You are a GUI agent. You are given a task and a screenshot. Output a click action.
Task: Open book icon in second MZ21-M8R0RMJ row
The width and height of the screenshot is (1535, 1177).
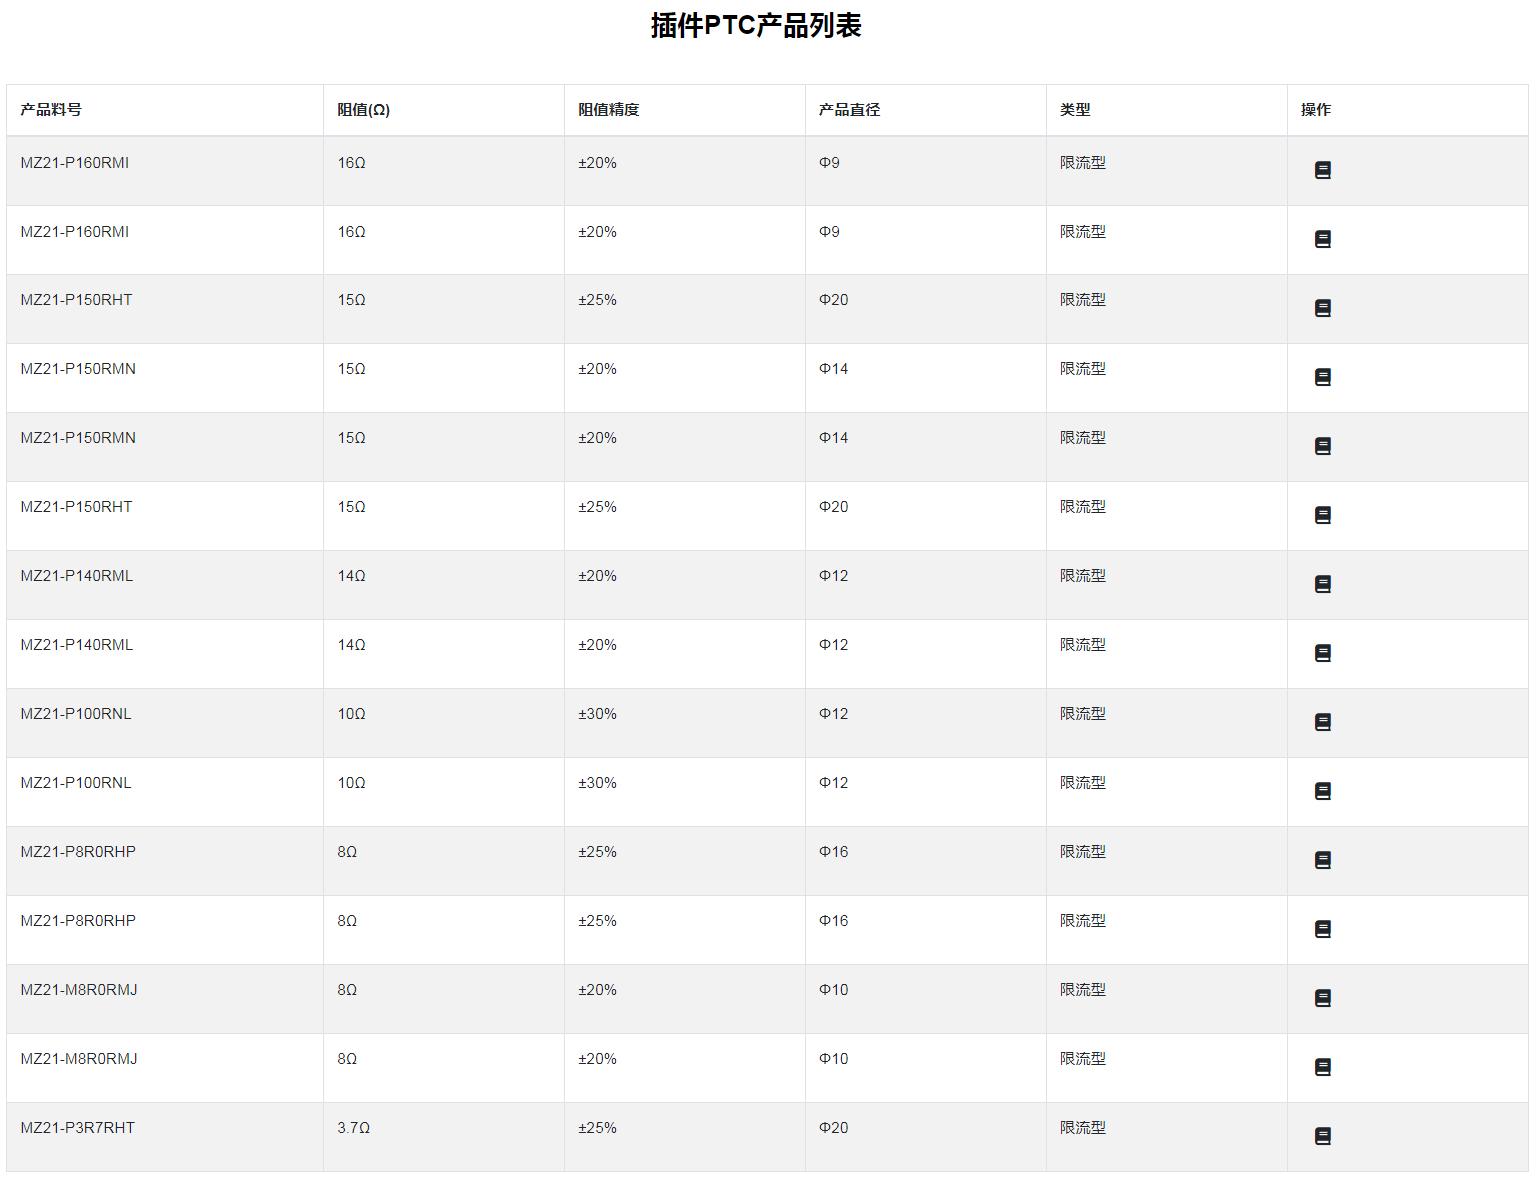coord(1322,1067)
